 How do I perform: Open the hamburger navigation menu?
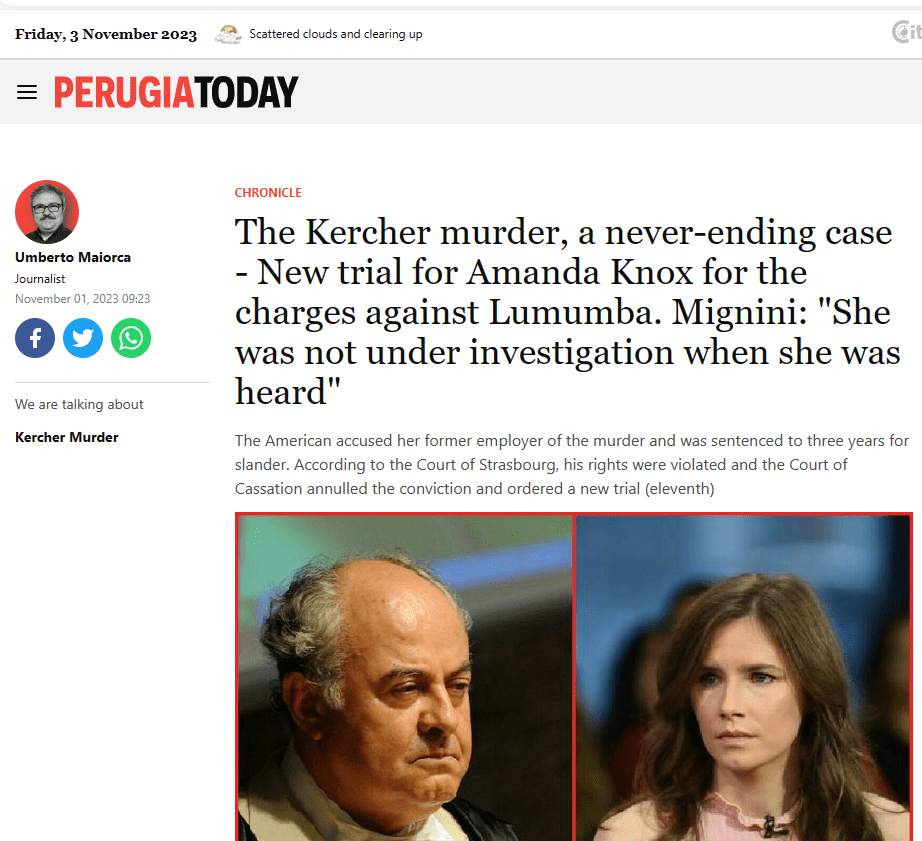coord(27,92)
